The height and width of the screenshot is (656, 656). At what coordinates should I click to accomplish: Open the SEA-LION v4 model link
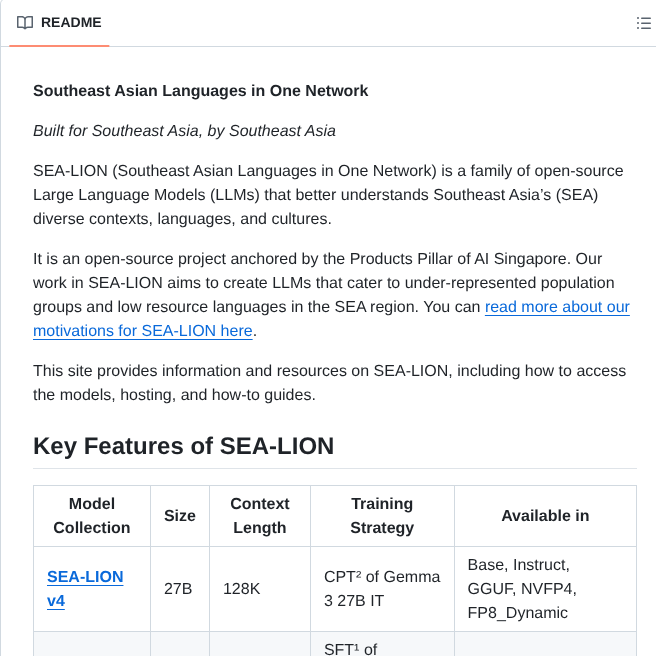point(85,589)
